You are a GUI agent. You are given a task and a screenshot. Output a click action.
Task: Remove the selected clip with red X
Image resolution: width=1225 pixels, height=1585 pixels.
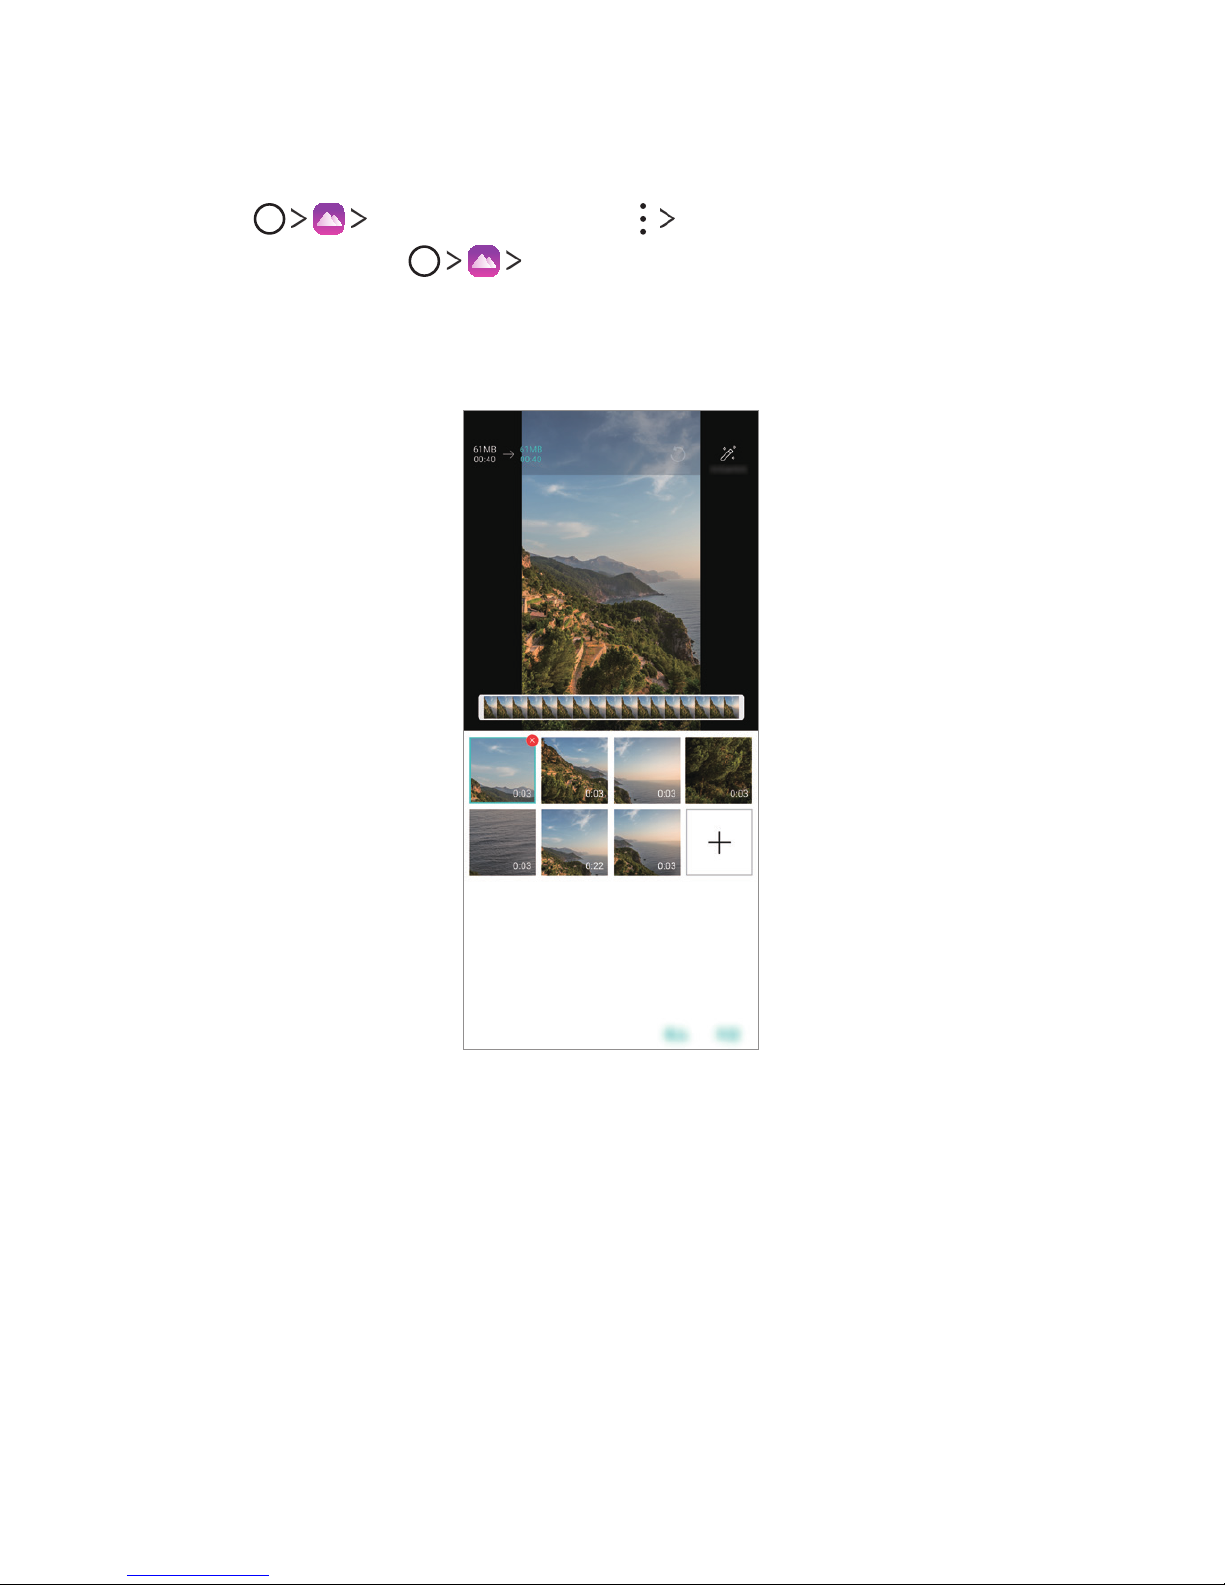coord(532,741)
